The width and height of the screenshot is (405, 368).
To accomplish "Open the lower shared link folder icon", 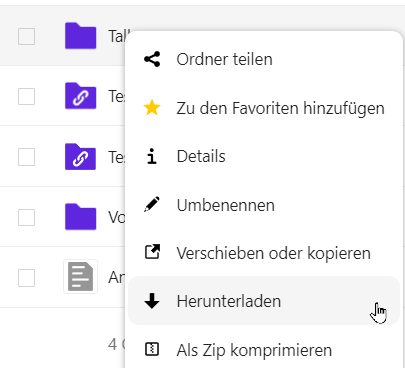I will (x=81, y=157).
